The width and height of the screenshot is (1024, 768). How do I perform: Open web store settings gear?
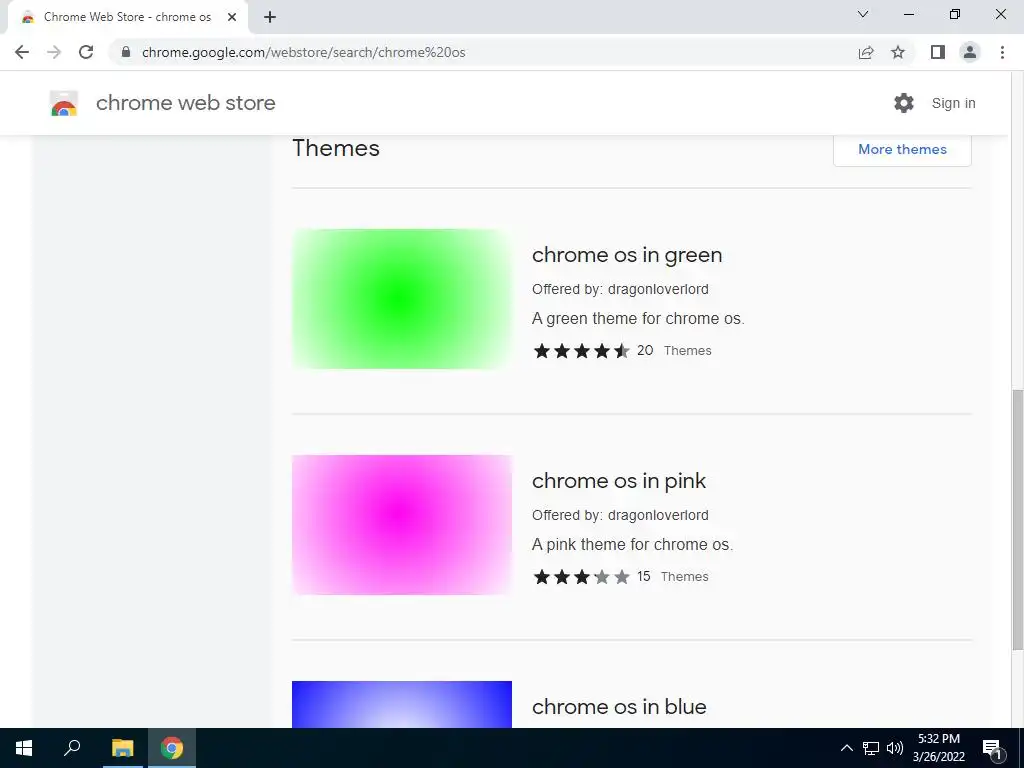[904, 103]
